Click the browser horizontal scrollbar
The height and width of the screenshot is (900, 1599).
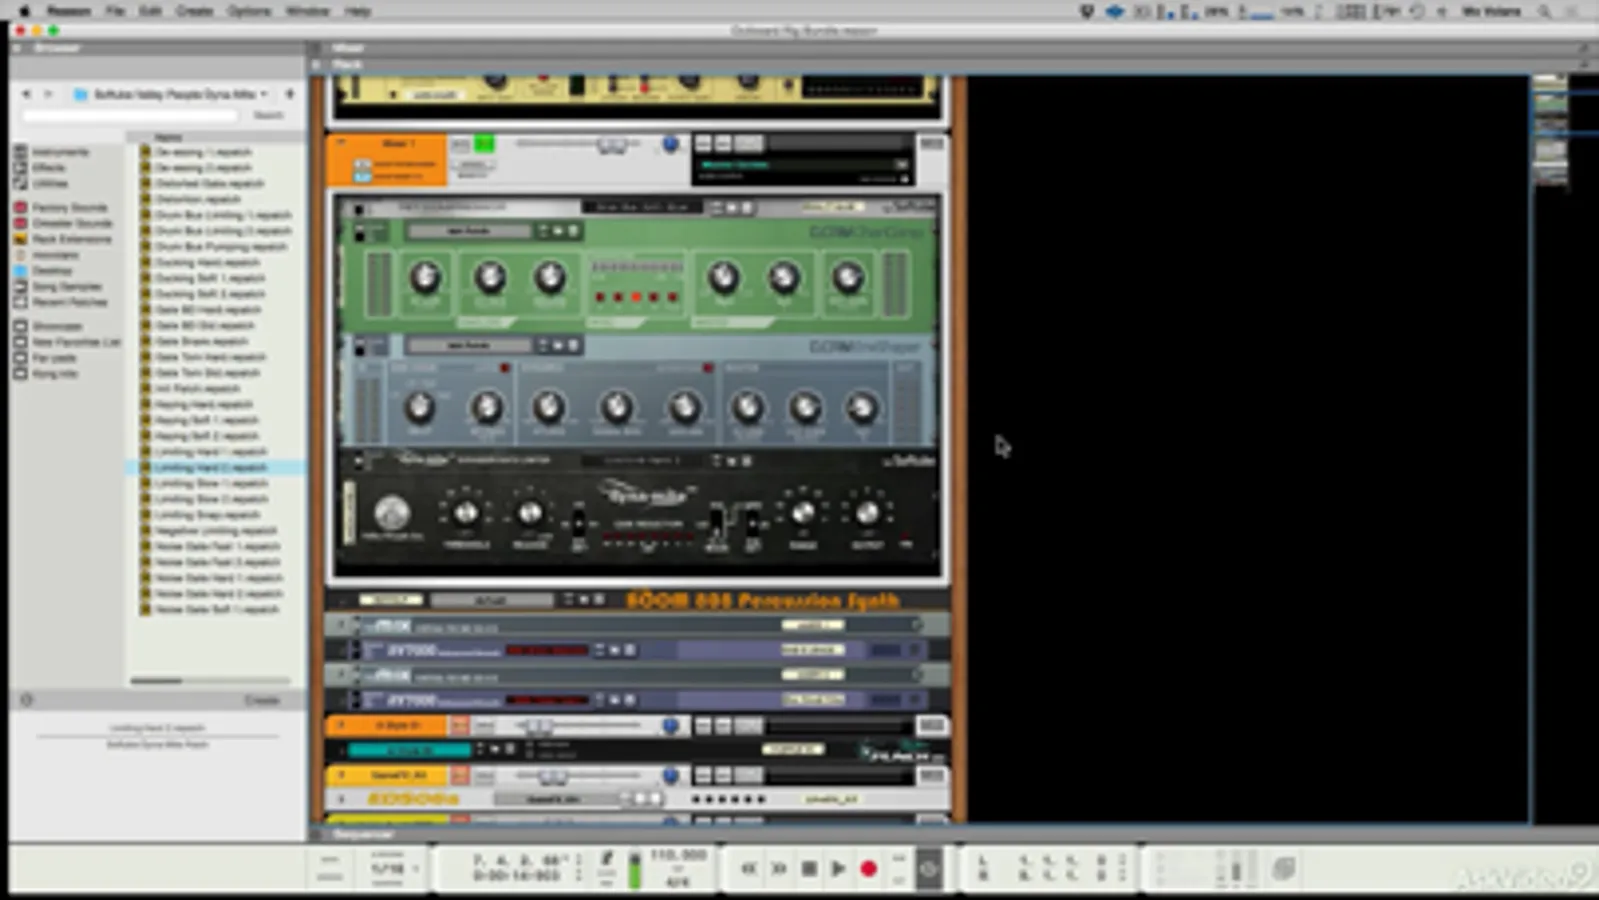156,681
